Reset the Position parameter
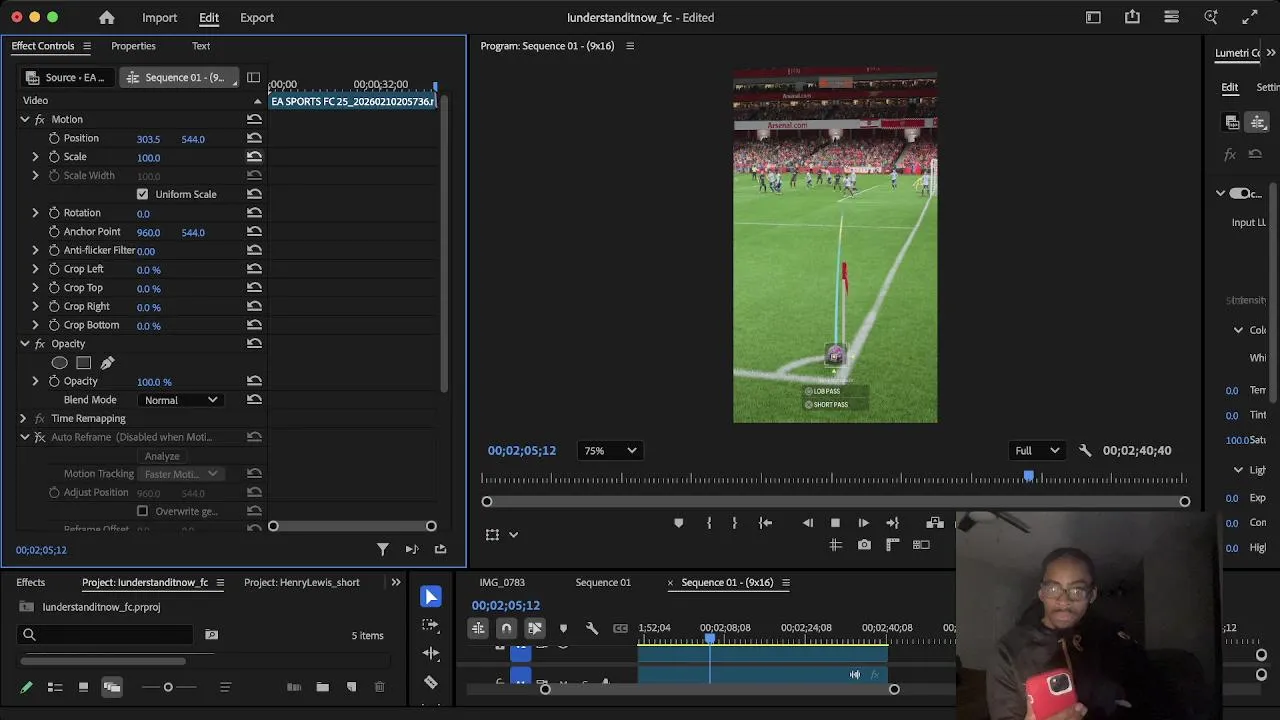 click(x=254, y=138)
